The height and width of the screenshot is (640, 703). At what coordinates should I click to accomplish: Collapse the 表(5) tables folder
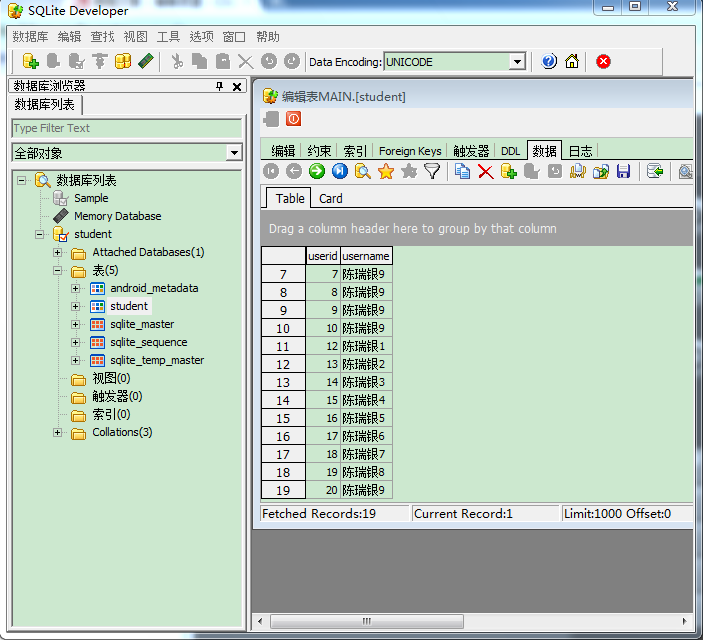[x=57, y=270]
